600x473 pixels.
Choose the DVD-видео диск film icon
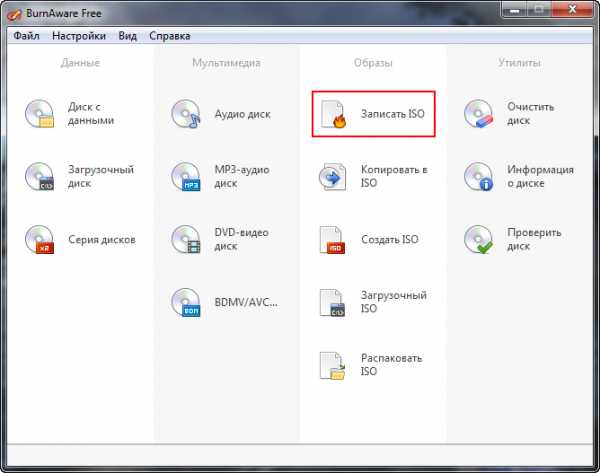pyautogui.click(x=186, y=240)
